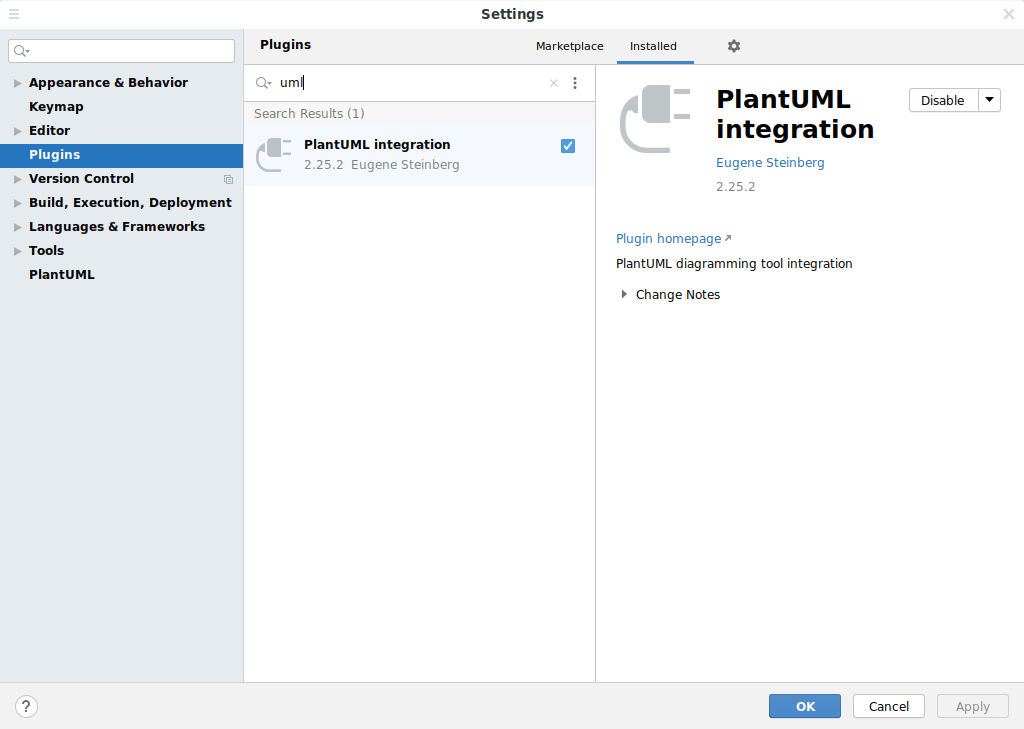Expand the Change Notes section
This screenshot has height=729, width=1024.
(x=624, y=295)
